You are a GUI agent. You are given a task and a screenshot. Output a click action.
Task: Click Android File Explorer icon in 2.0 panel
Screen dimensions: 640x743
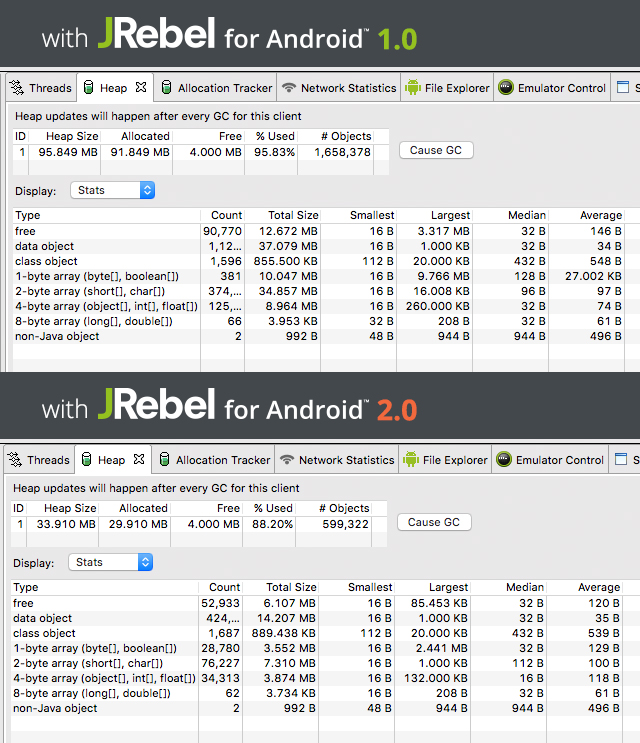tap(411, 459)
